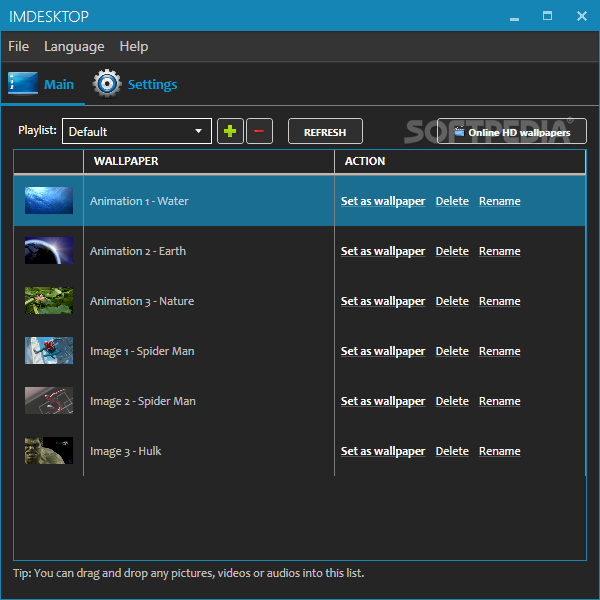Select the Water animation thumbnail
The height and width of the screenshot is (600, 600).
(49, 201)
